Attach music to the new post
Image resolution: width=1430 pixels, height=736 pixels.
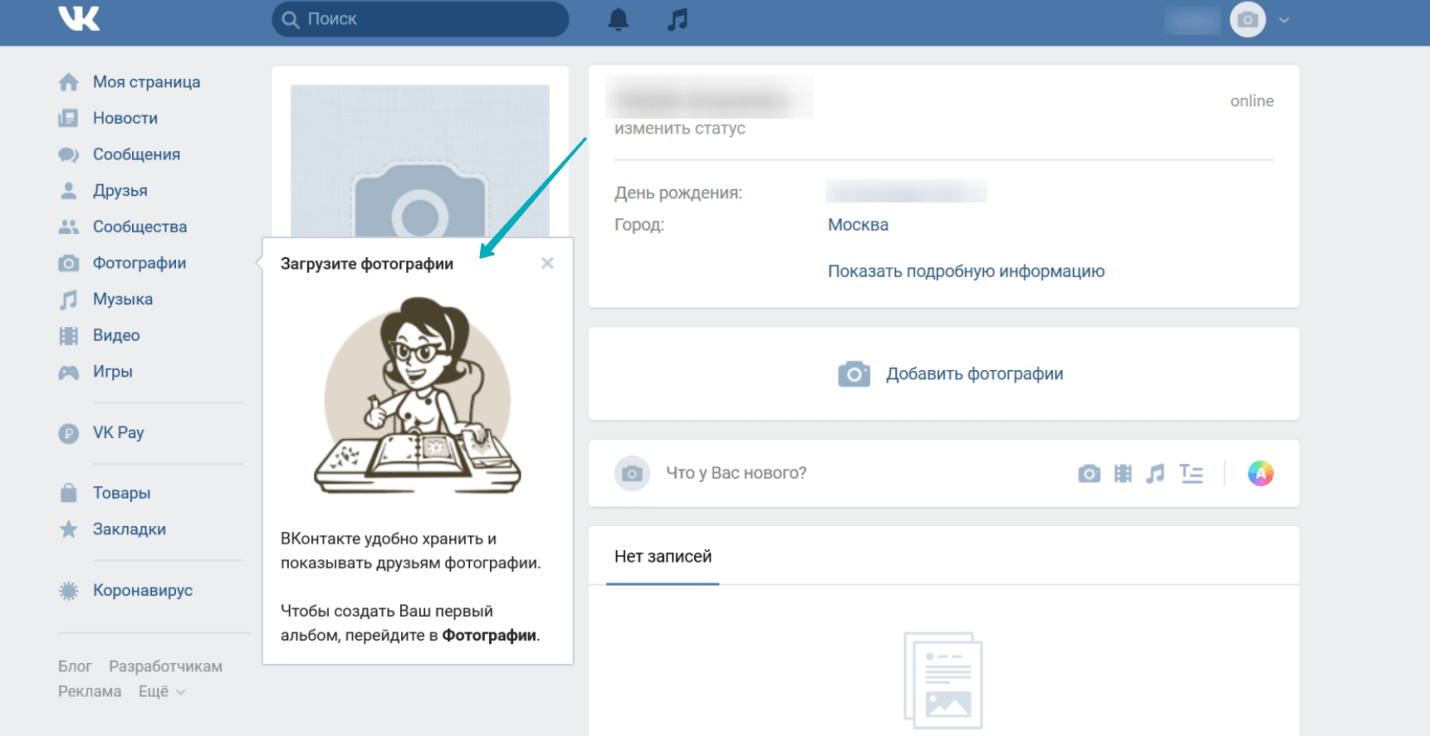[1155, 474]
